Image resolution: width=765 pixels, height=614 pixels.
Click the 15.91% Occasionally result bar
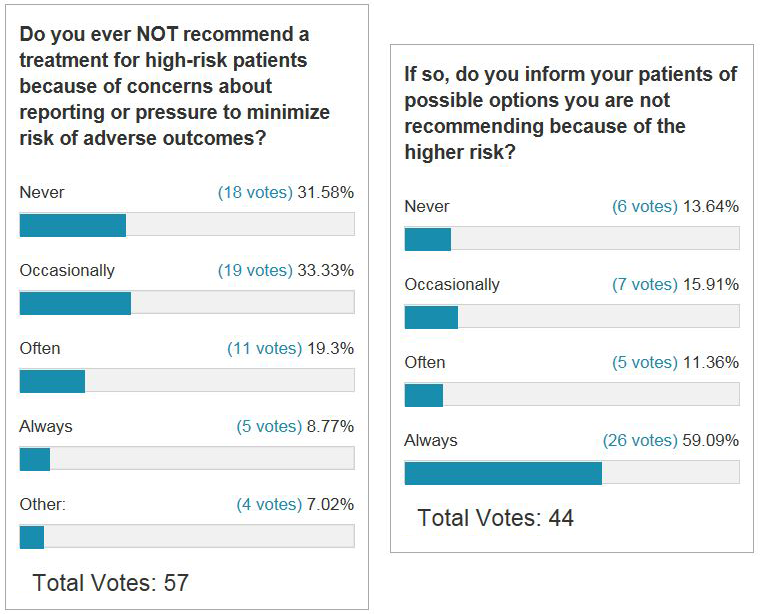pyautogui.click(x=571, y=316)
